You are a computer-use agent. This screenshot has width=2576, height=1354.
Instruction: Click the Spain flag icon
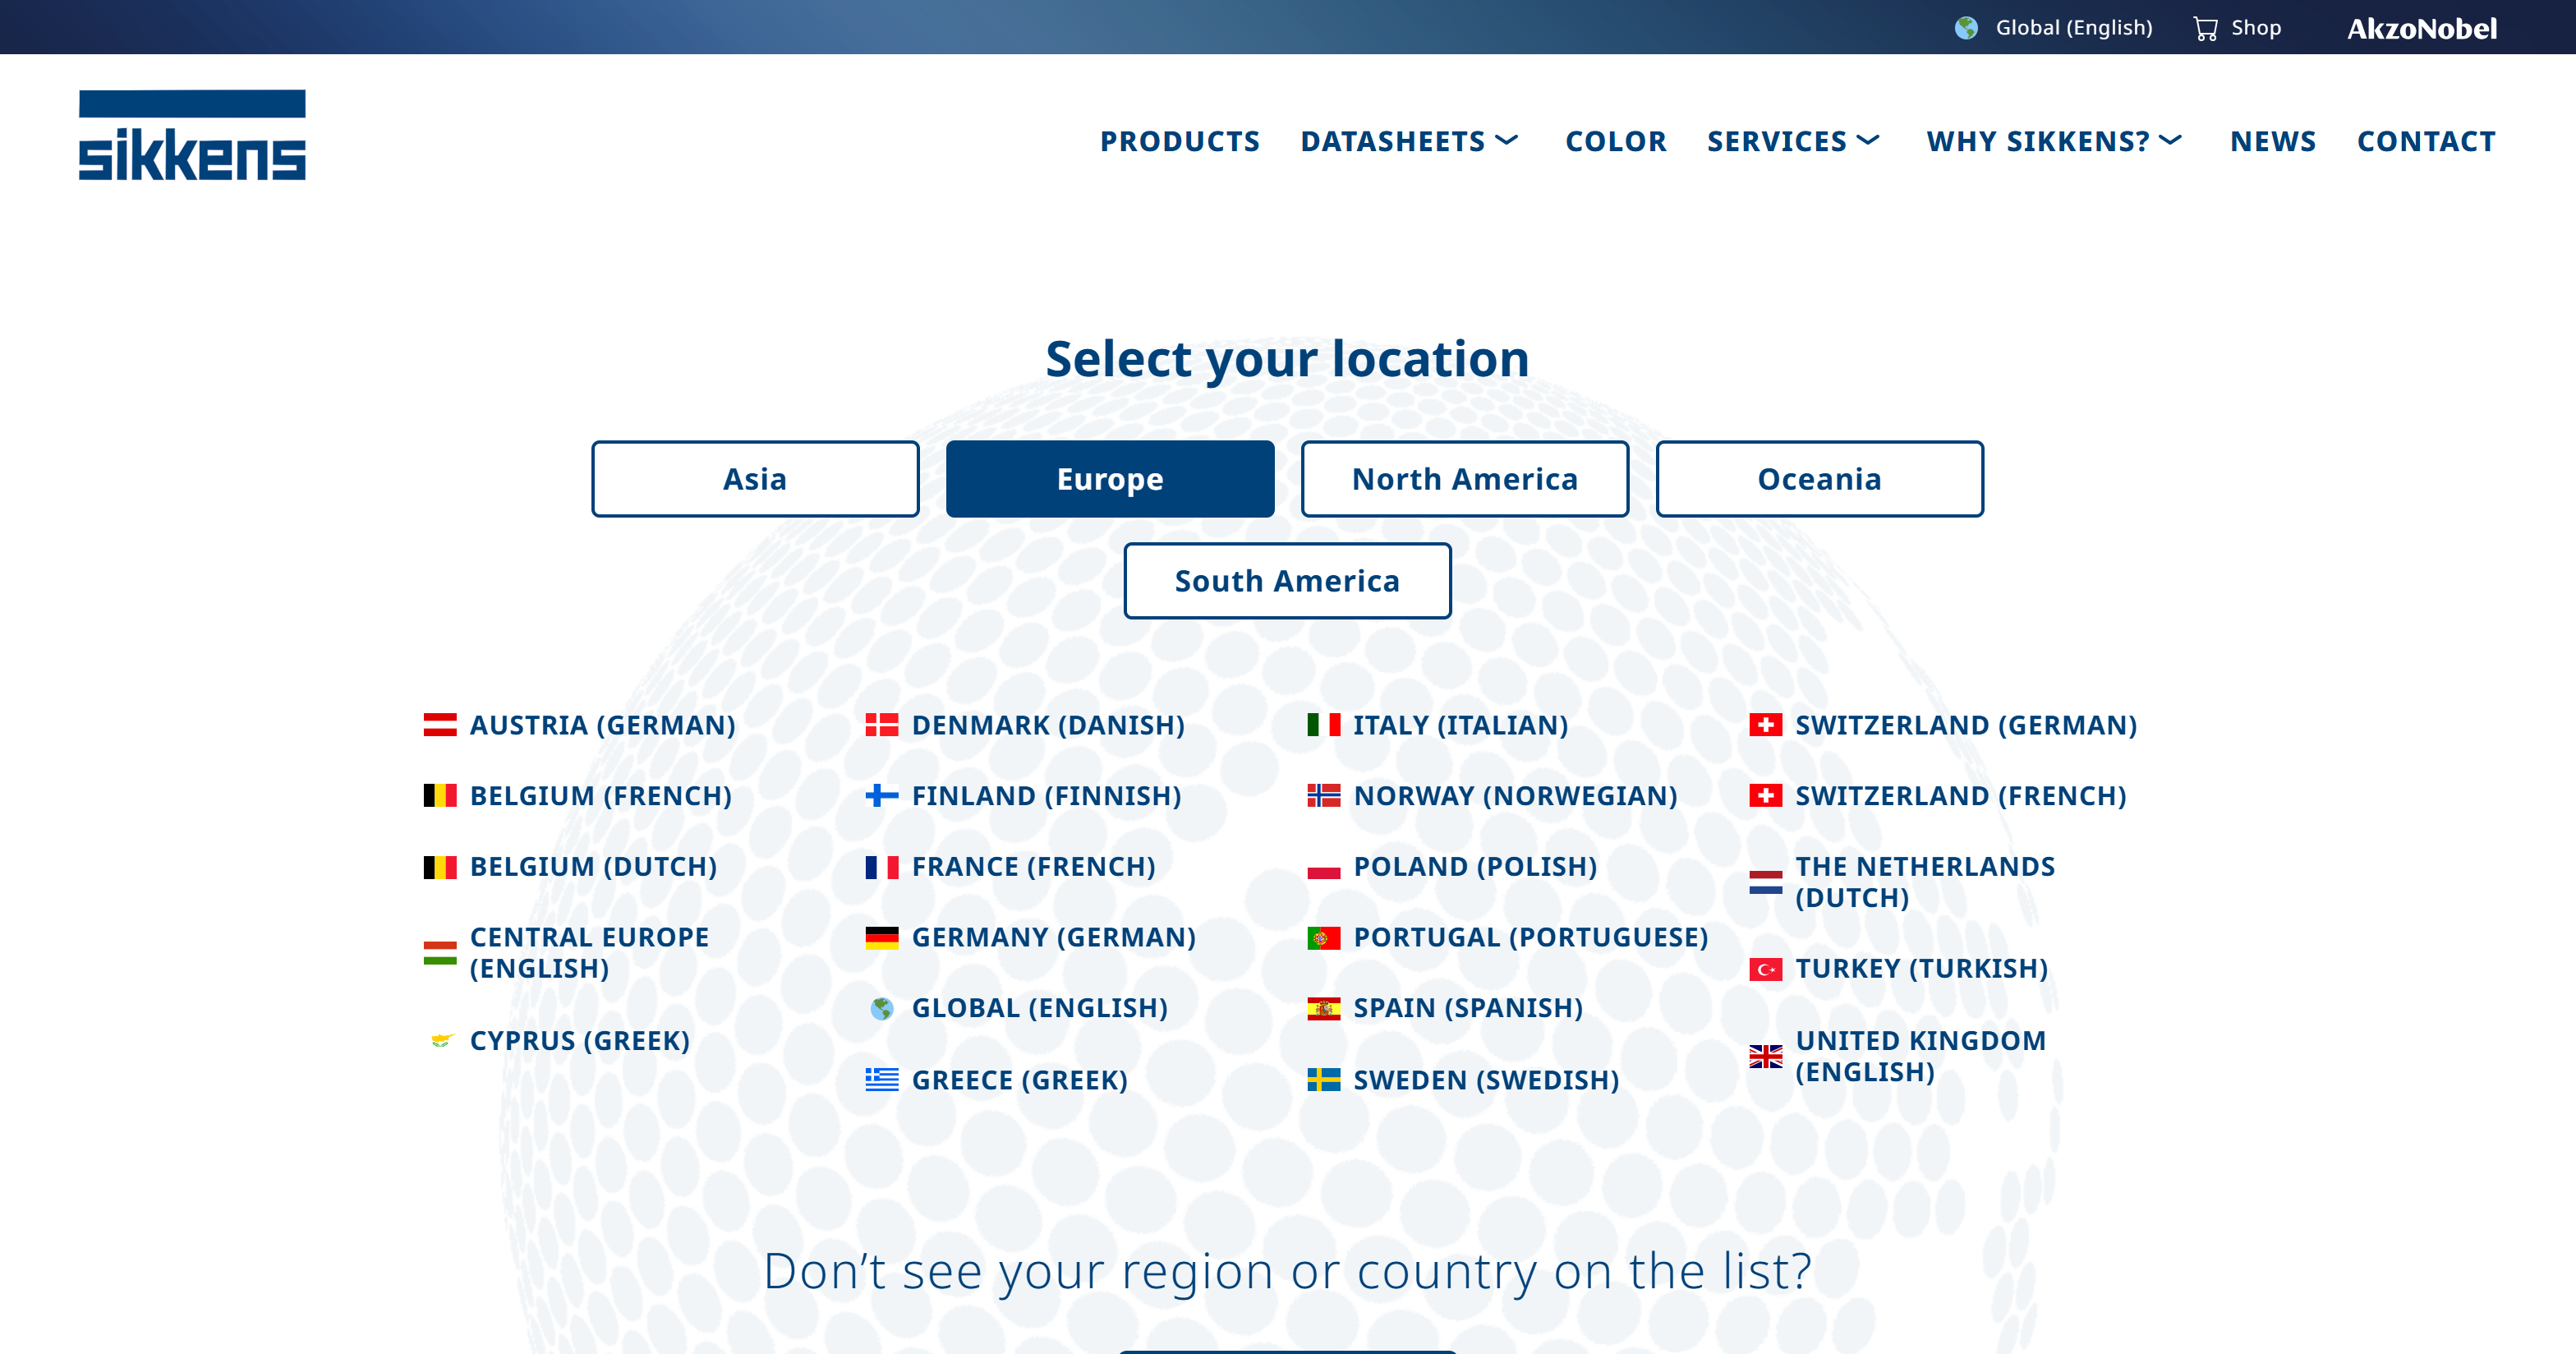1324,1009
